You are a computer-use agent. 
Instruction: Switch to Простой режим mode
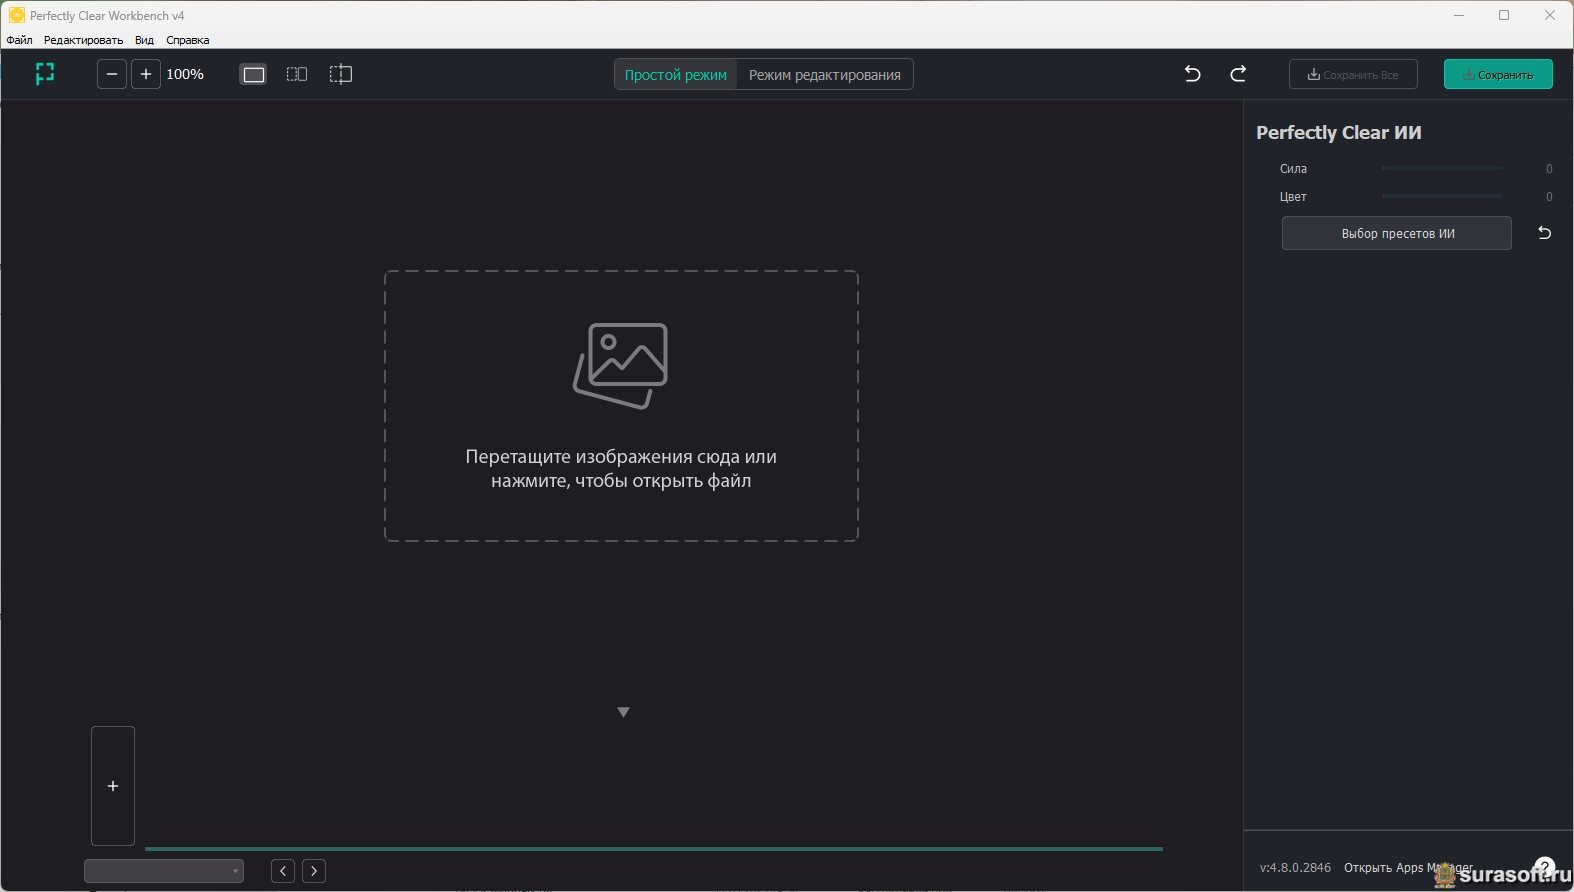(x=676, y=75)
